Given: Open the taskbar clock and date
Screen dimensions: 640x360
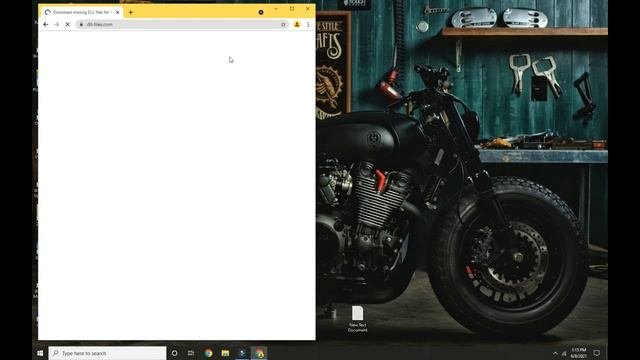Looking at the screenshot, I should tap(579, 353).
